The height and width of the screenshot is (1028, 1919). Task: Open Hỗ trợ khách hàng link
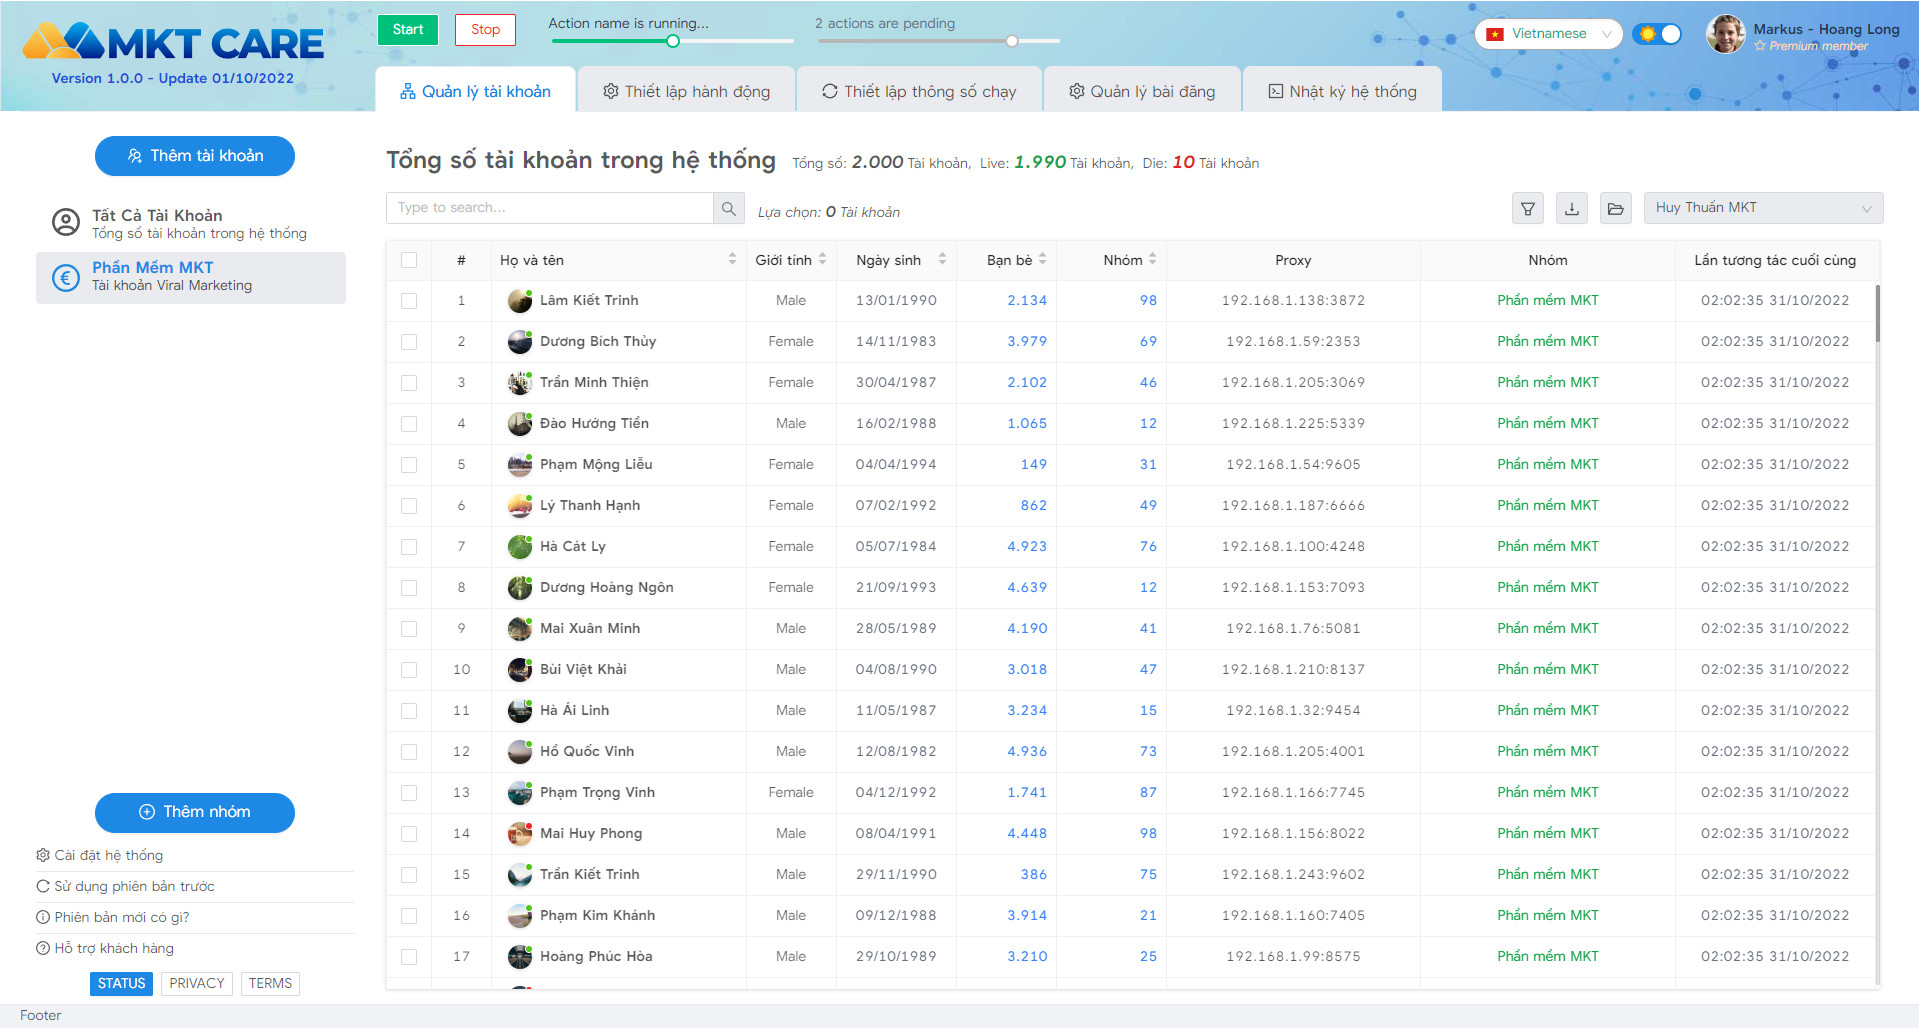(x=105, y=948)
